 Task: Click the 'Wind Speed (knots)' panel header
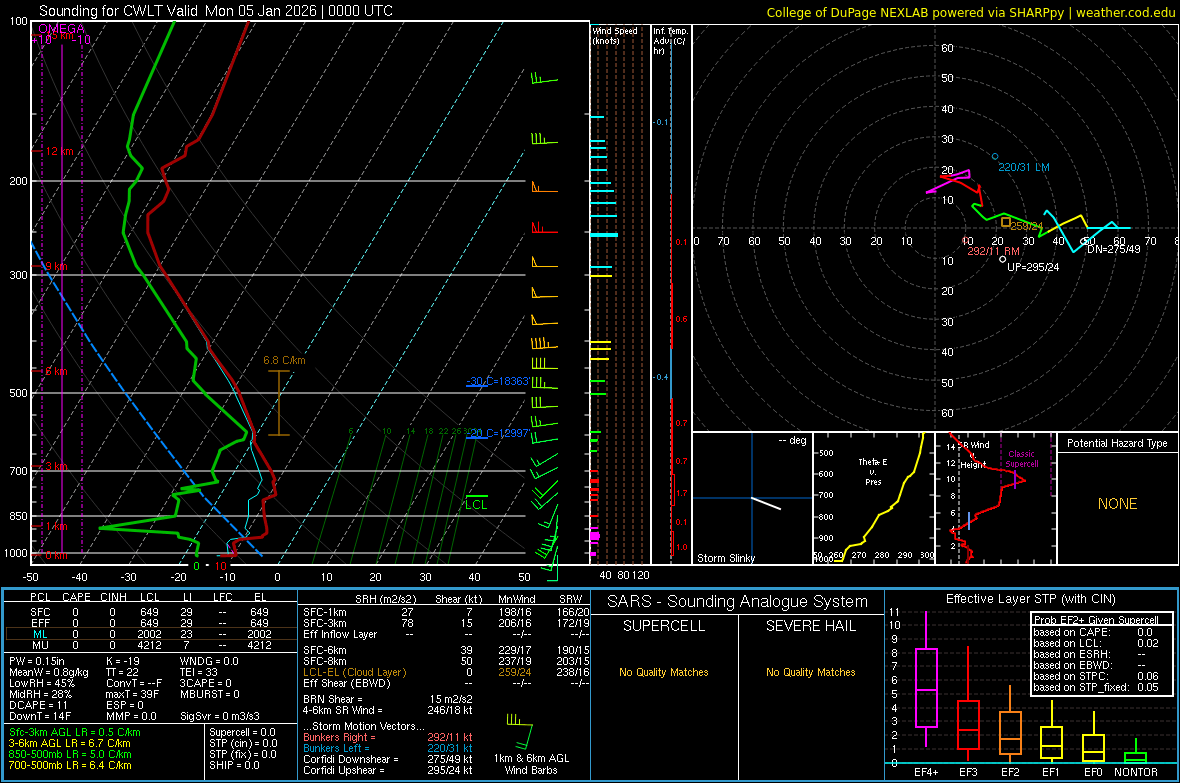(615, 35)
